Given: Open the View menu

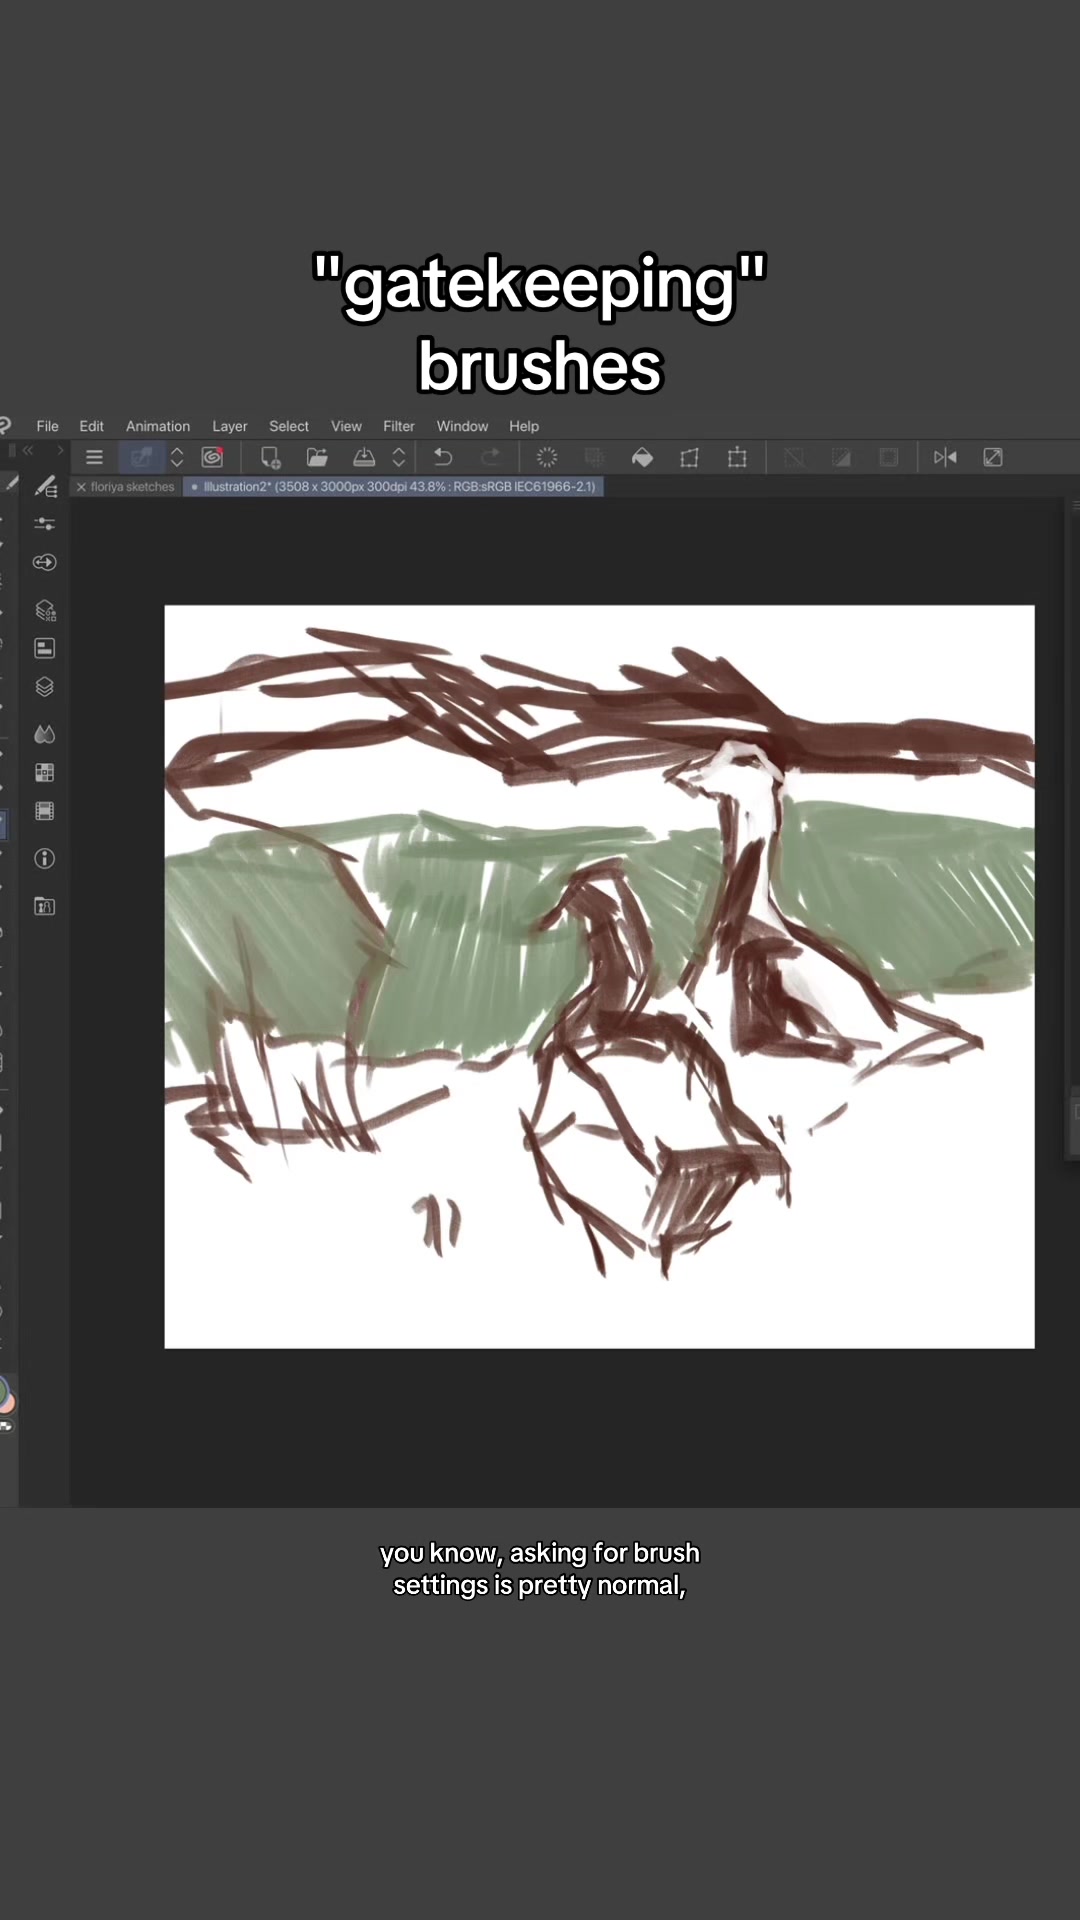Looking at the screenshot, I should (x=346, y=426).
